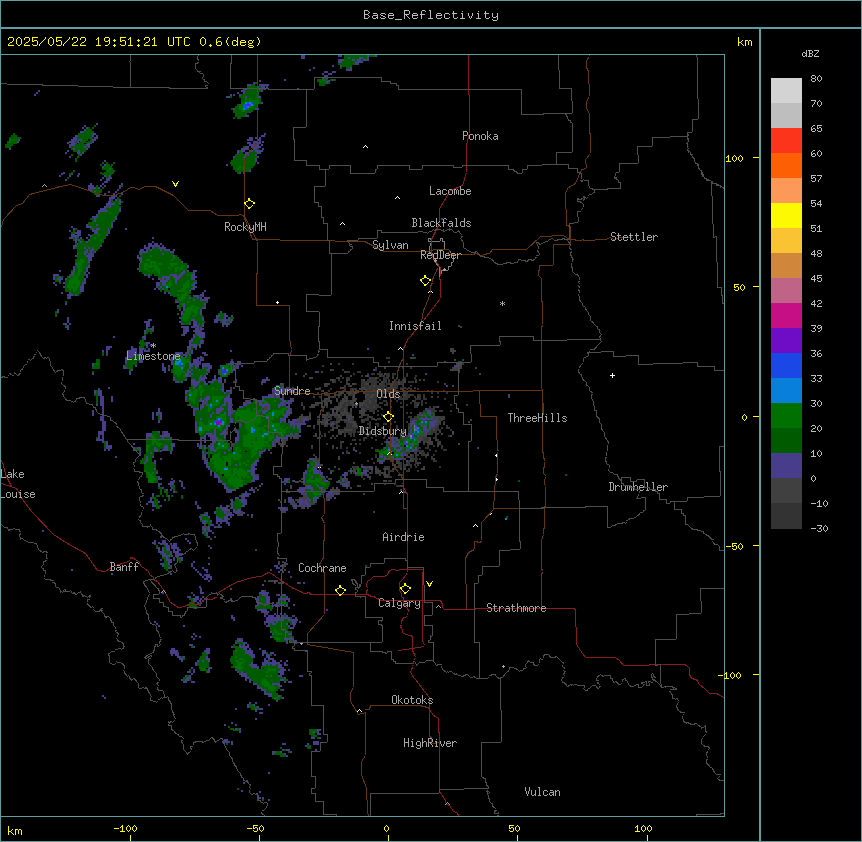Pick the orange 57-60 dBZ legend swatch
The height and width of the screenshot is (842, 862).
pos(786,165)
